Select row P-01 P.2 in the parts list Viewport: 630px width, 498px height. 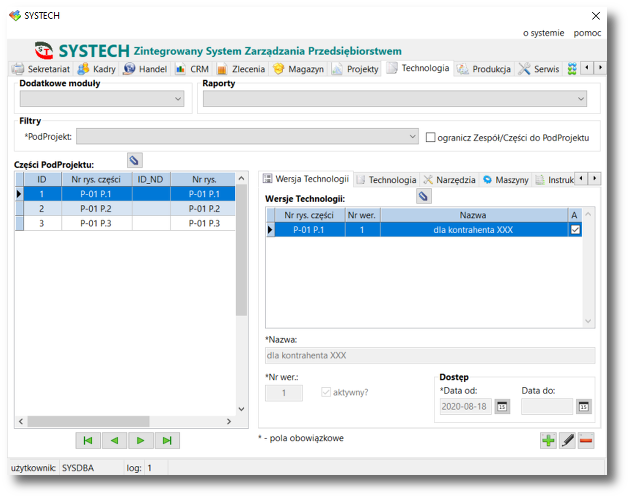(x=125, y=209)
